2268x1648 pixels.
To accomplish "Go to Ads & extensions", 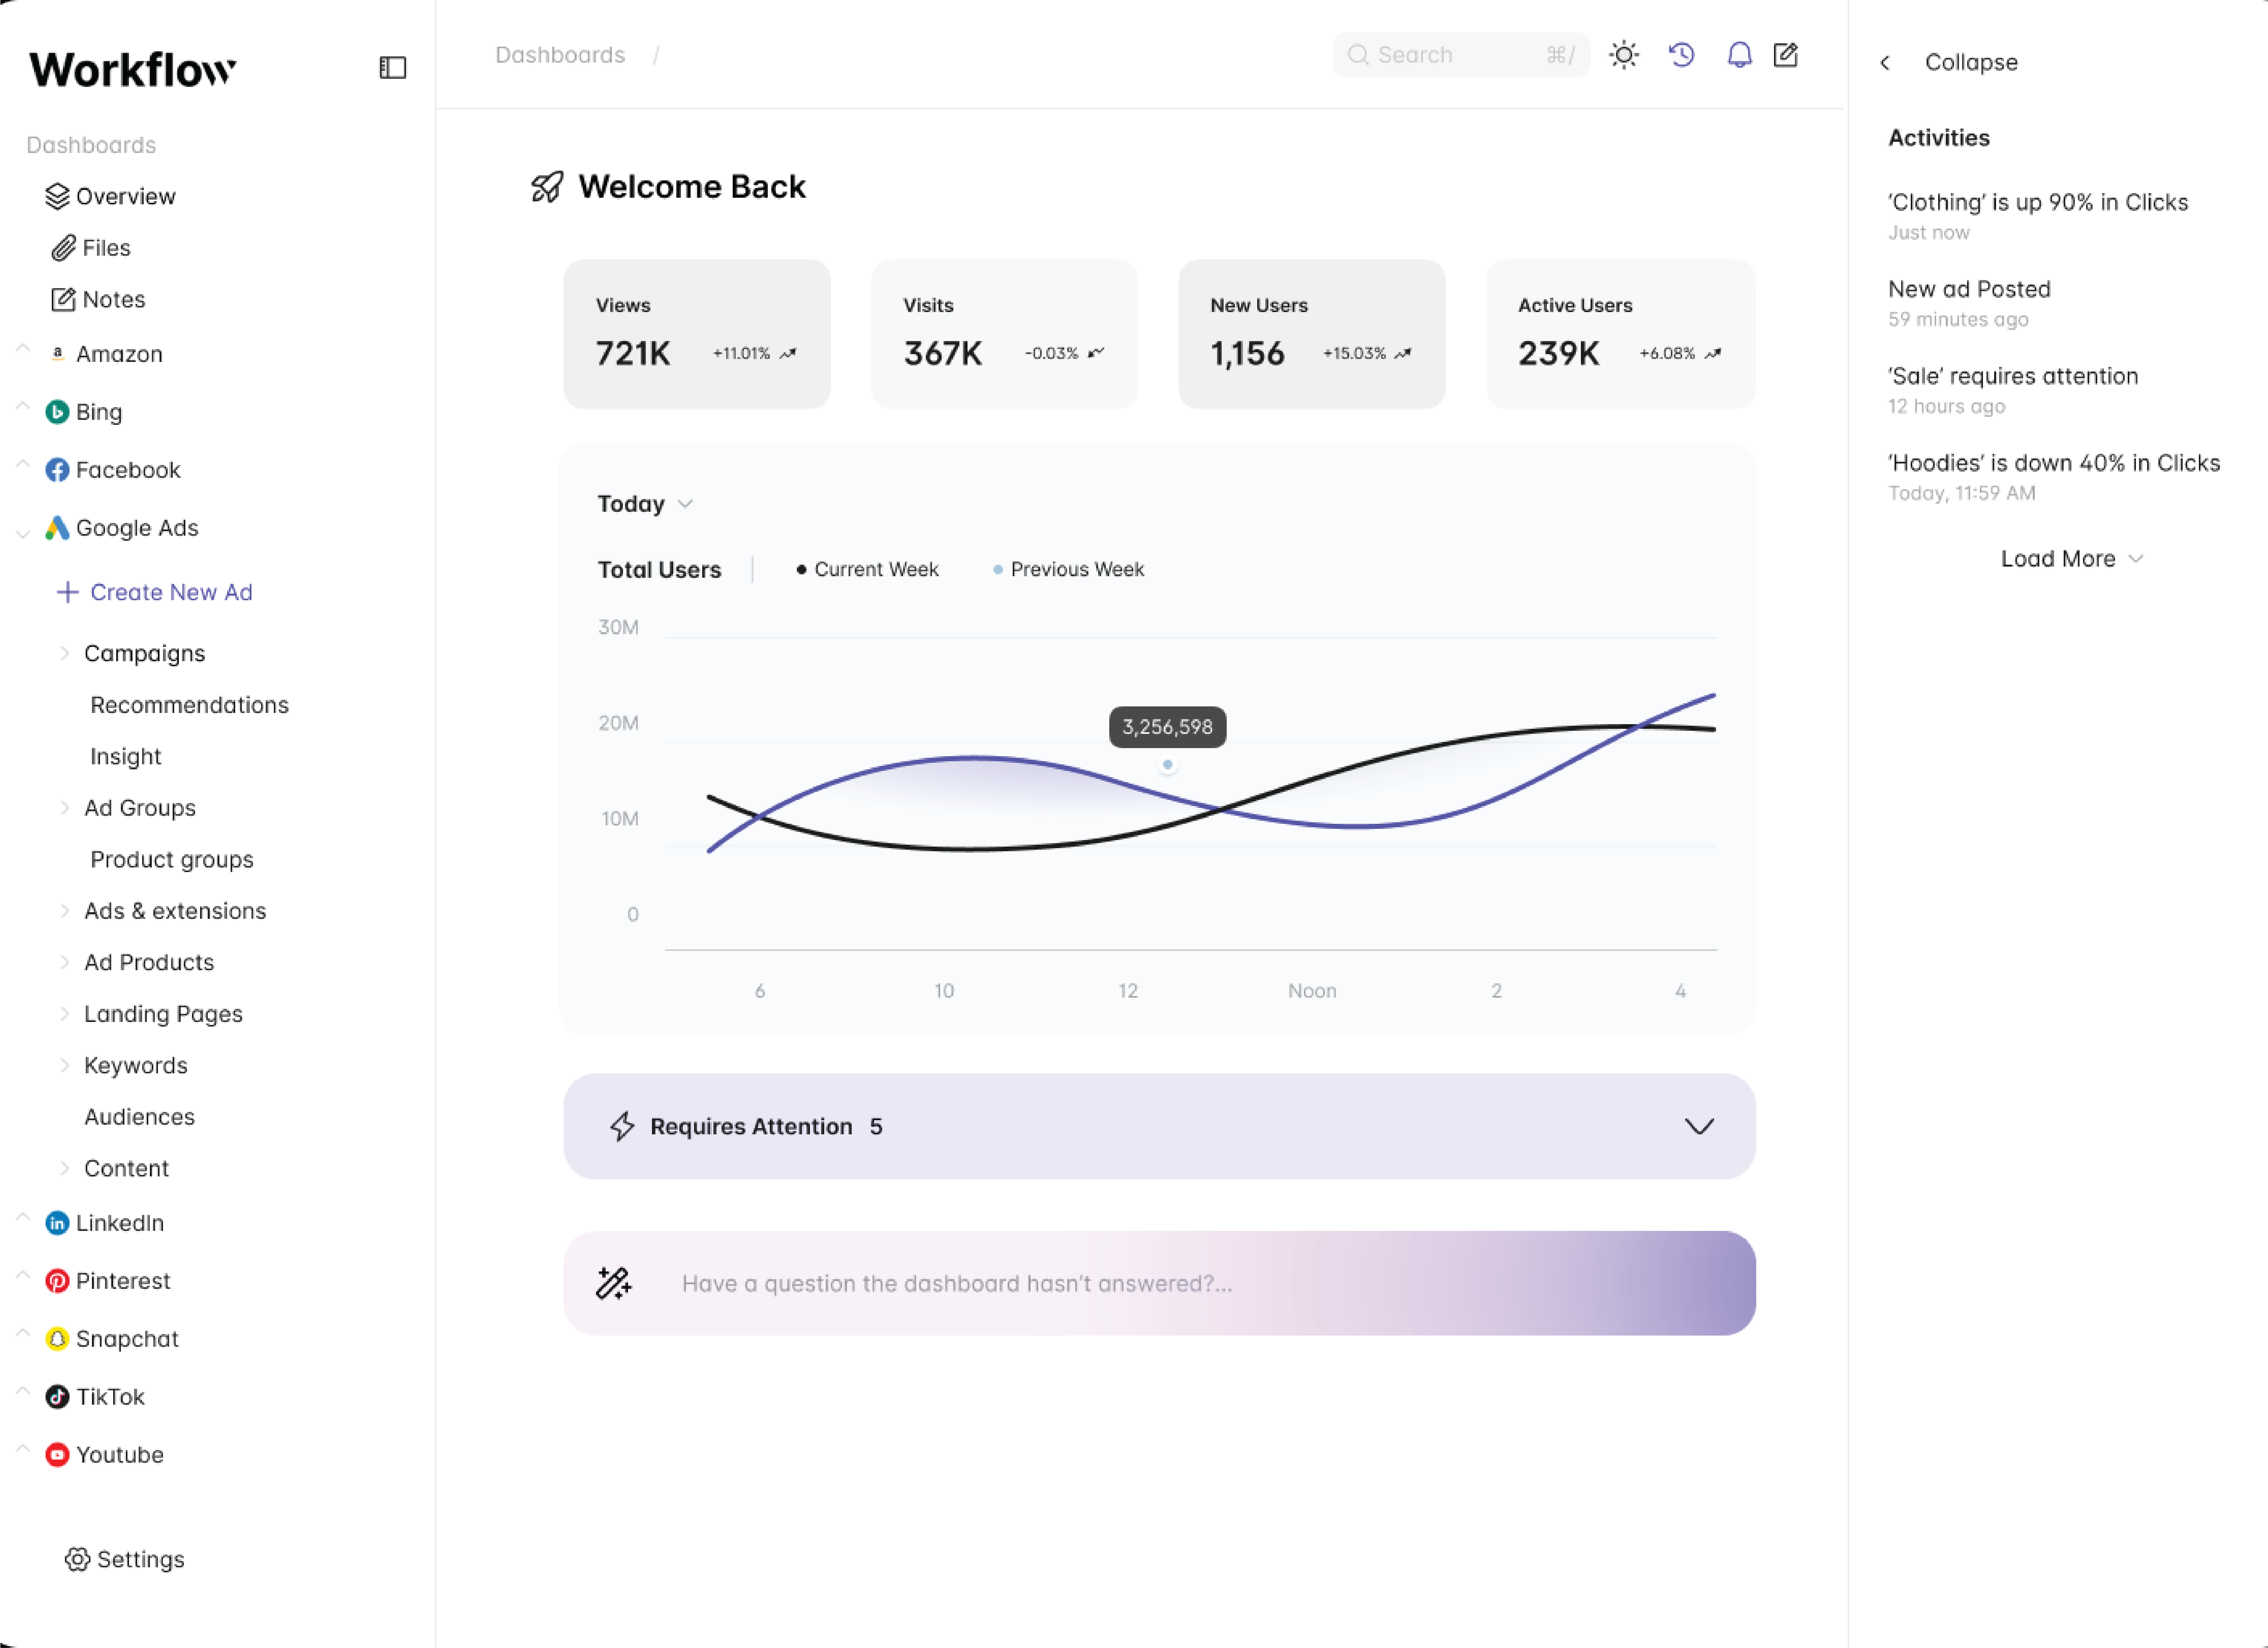I will [175, 911].
